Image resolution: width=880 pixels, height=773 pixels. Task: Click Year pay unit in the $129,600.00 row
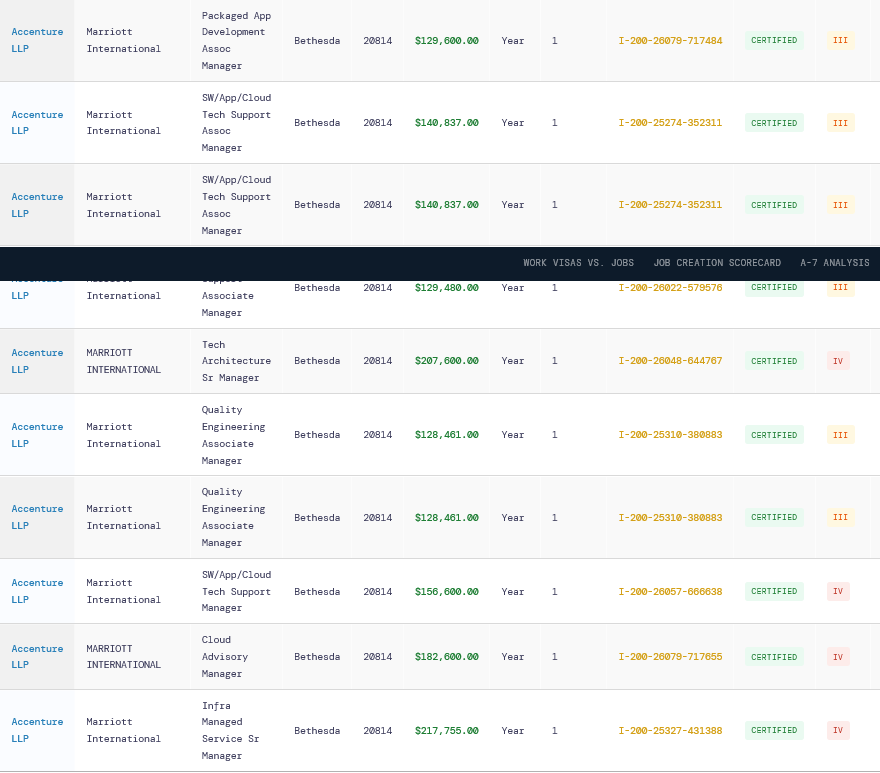point(513,40)
